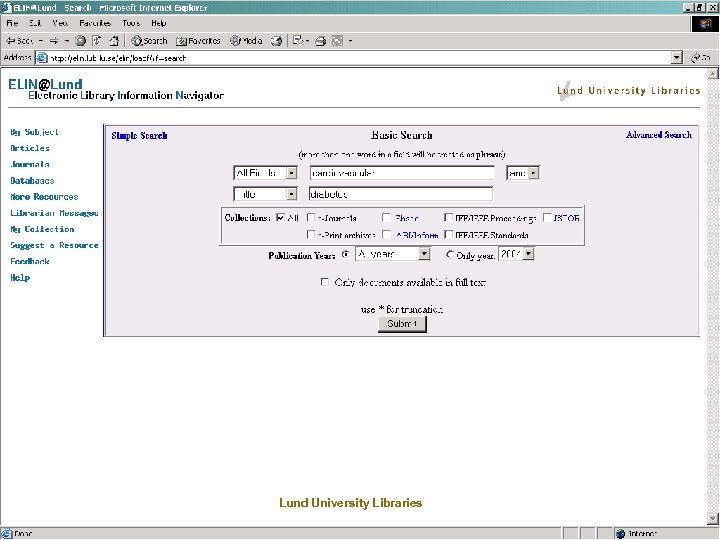Click the IE icon in title bar

pos(6,7)
